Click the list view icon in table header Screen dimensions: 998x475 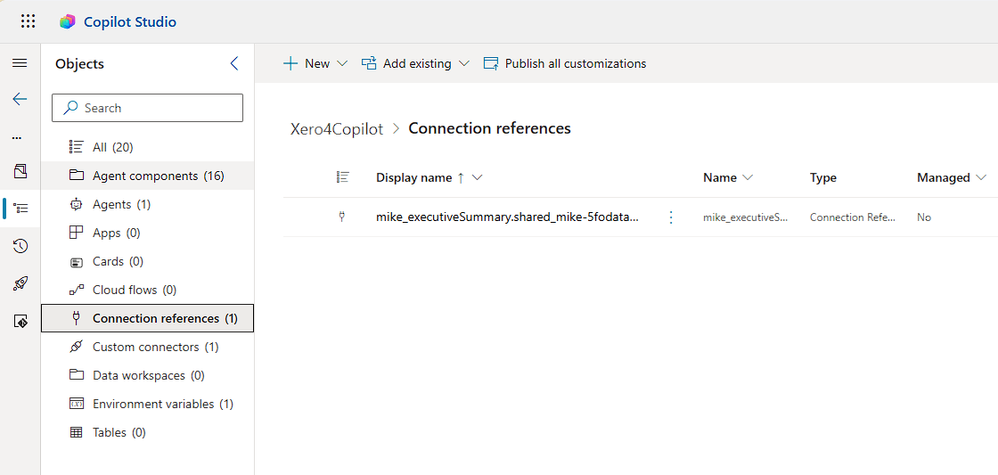pos(342,178)
